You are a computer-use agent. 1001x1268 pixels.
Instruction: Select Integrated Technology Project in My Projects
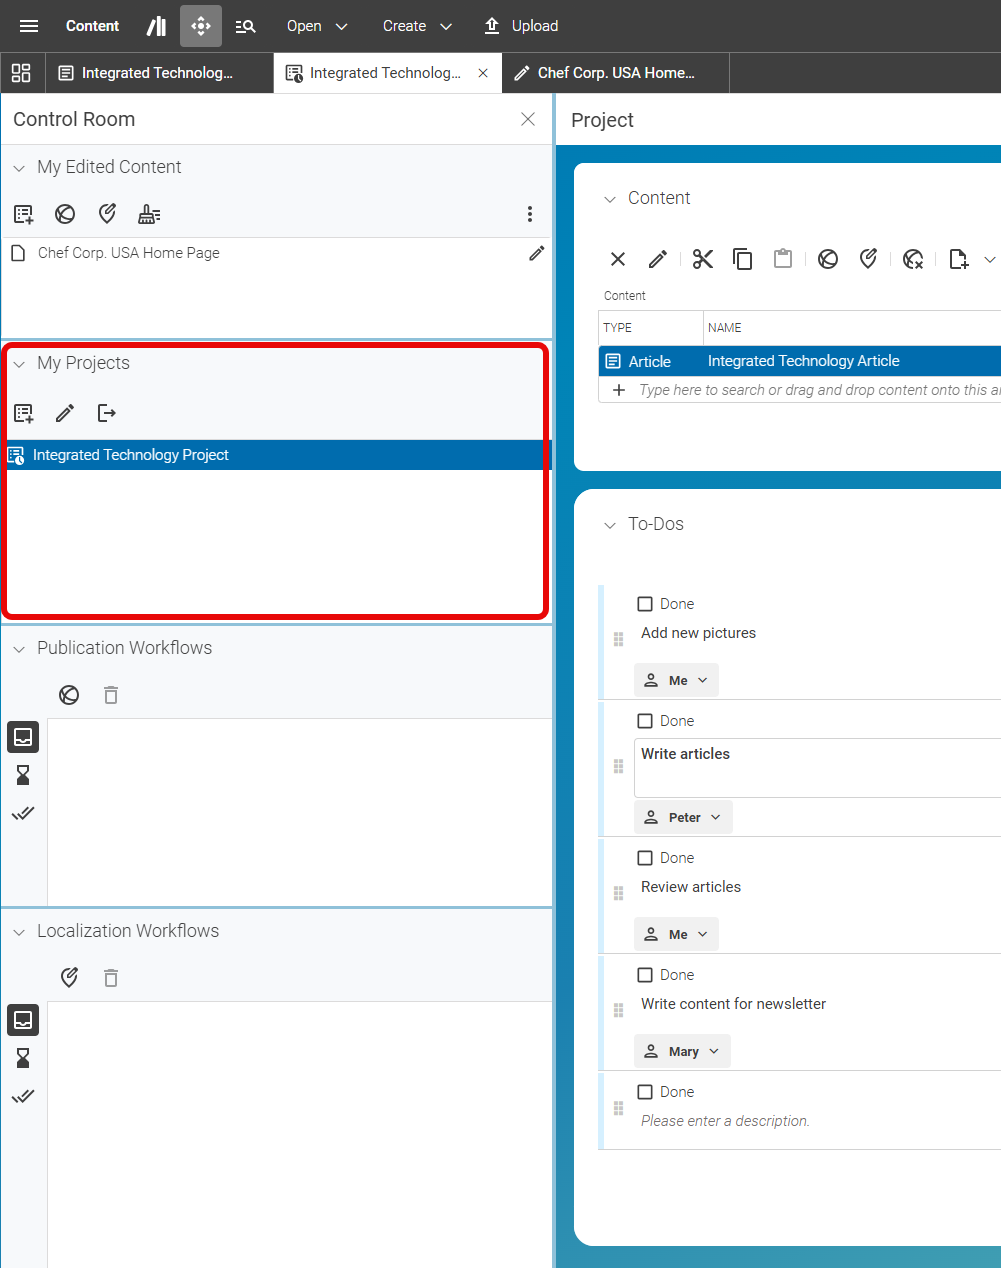click(131, 455)
